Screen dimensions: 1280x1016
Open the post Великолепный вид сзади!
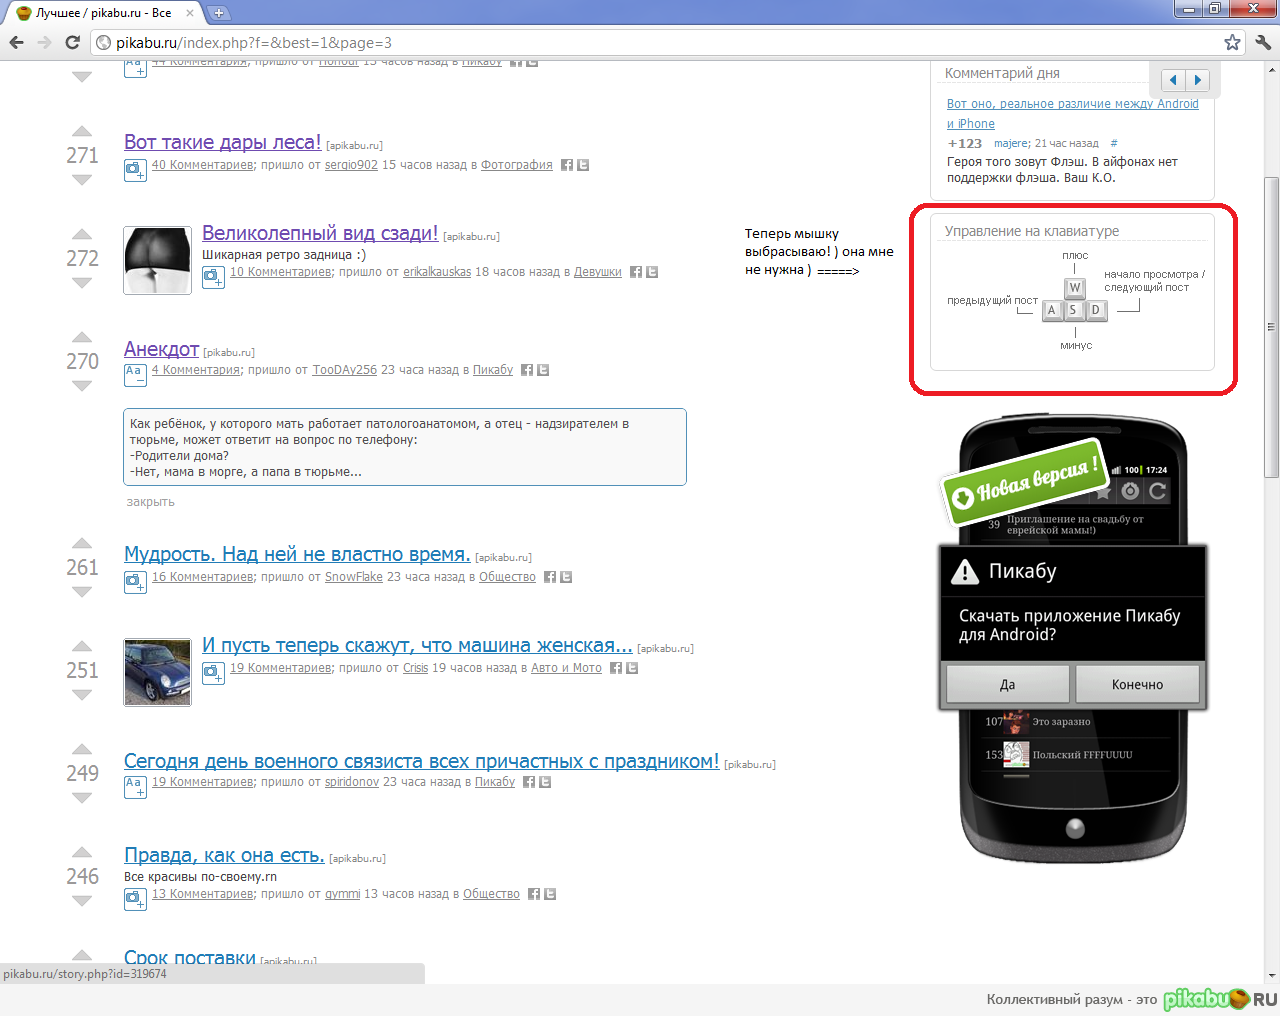(x=319, y=233)
